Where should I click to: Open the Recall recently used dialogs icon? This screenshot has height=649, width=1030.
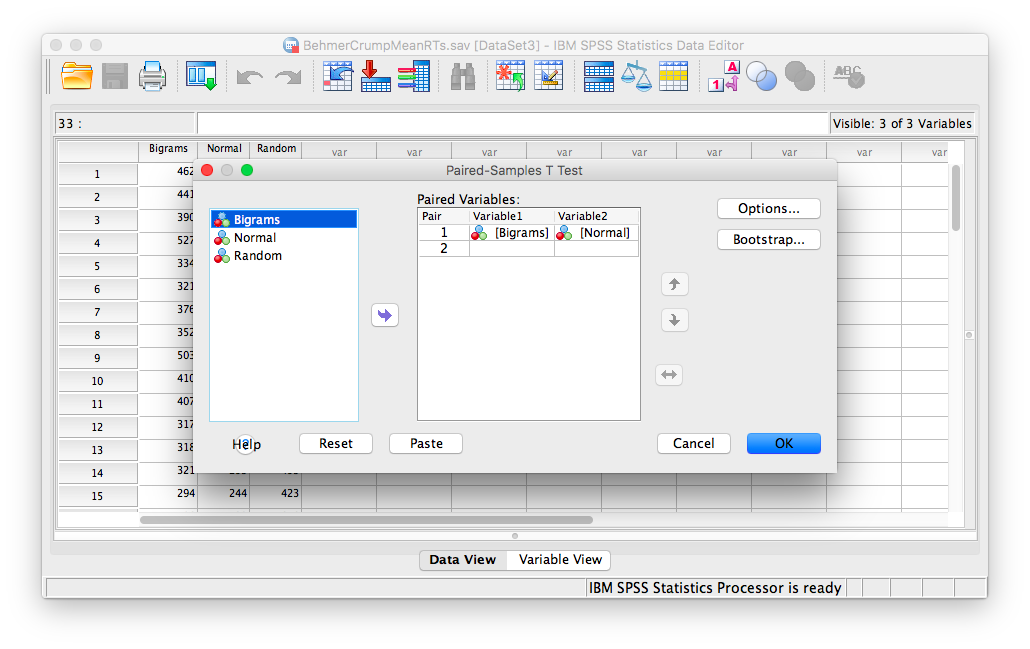pyautogui.click(x=201, y=76)
